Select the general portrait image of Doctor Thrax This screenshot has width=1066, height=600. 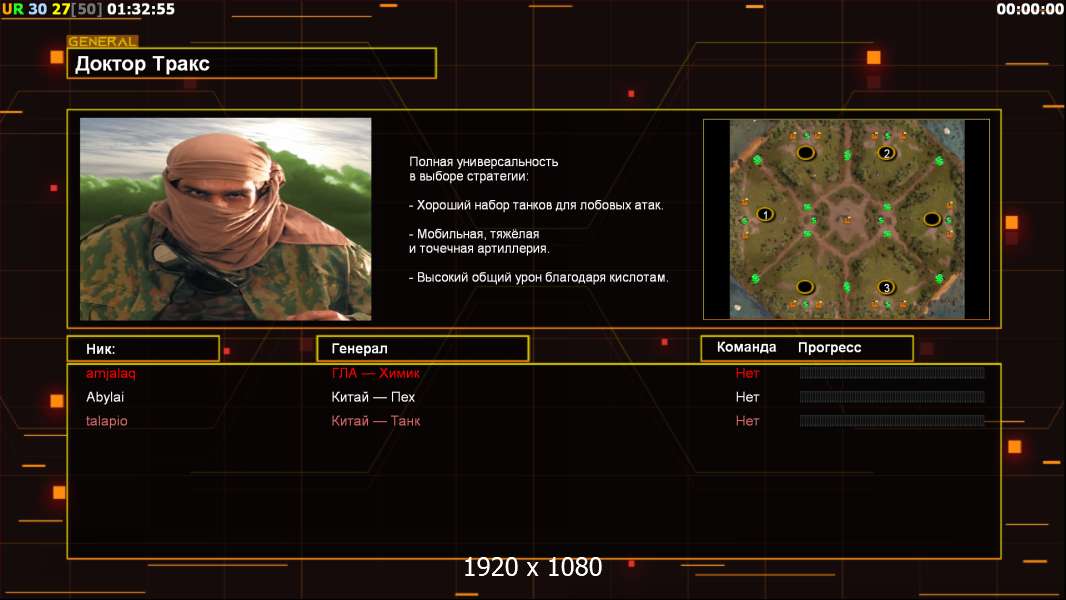[226, 219]
